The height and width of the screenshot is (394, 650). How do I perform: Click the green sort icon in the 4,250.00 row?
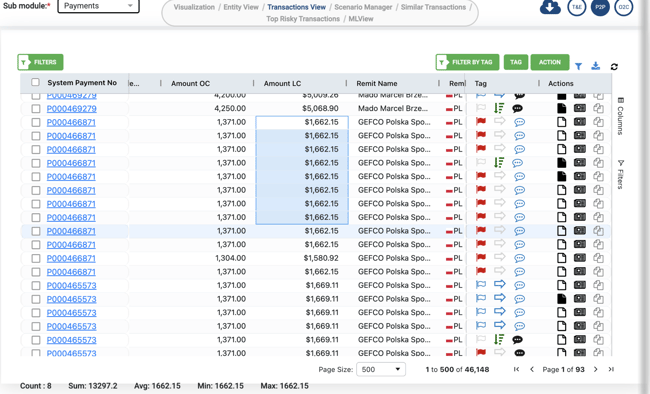point(499,108)
